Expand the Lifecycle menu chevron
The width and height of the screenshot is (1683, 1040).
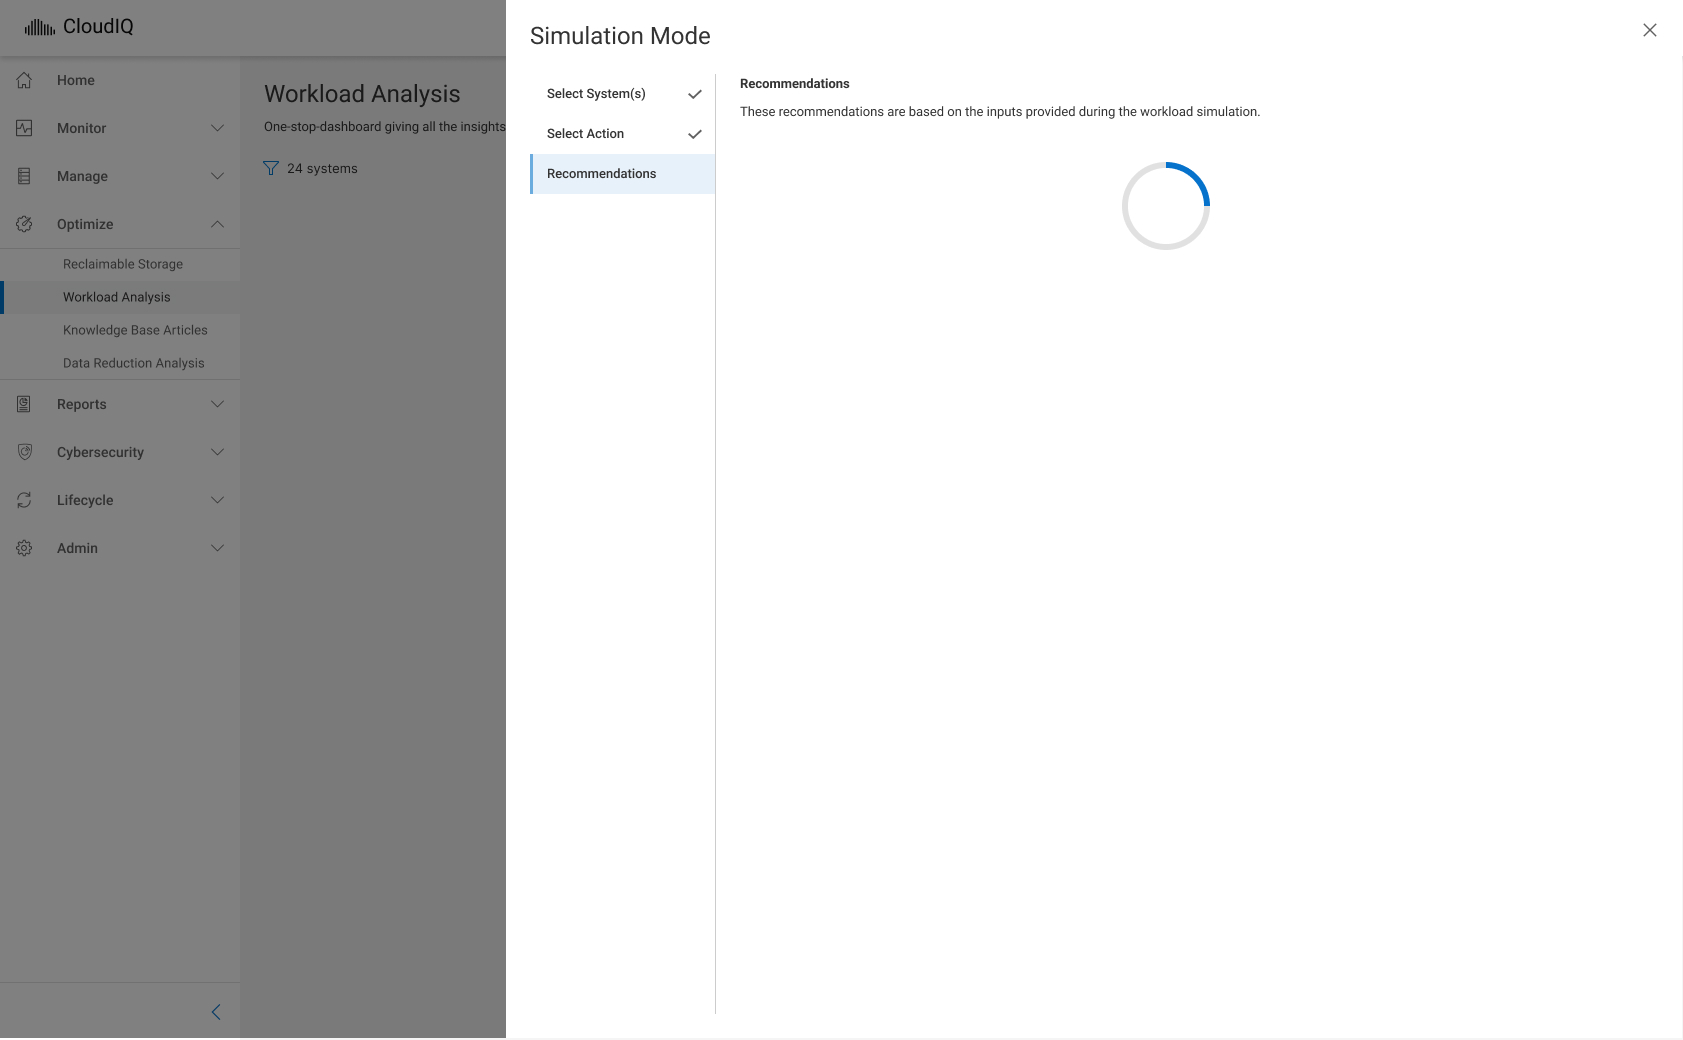(217, 500)
